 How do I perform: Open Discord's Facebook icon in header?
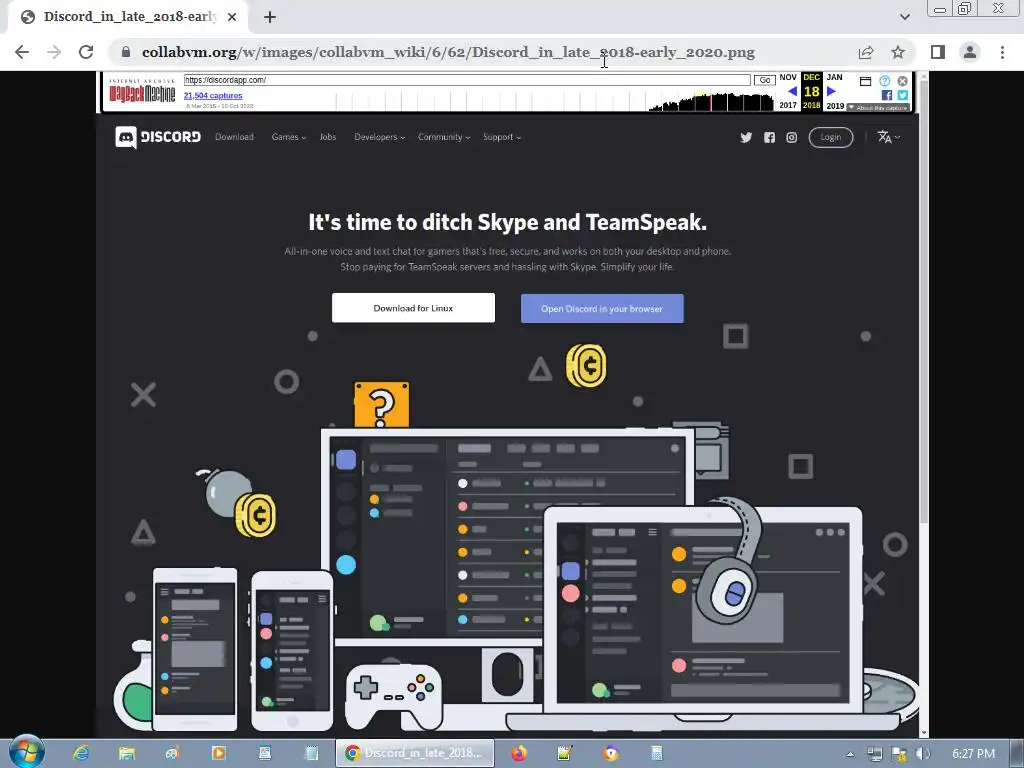tap(769, 137)
